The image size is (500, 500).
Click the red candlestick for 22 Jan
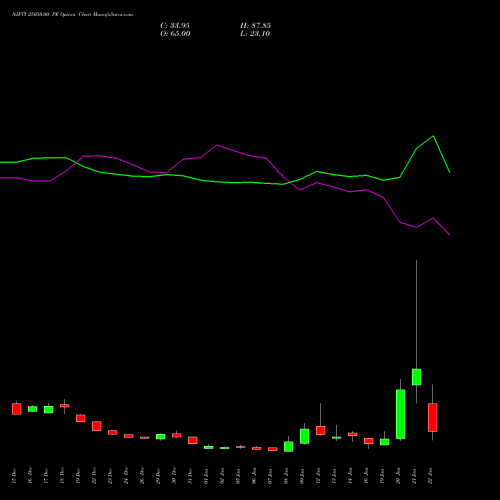433,417
